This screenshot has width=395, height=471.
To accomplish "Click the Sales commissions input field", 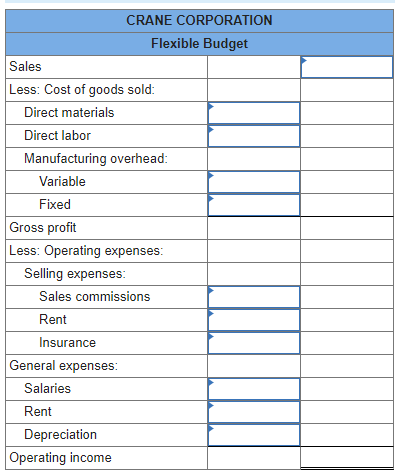I will [254, 297].
